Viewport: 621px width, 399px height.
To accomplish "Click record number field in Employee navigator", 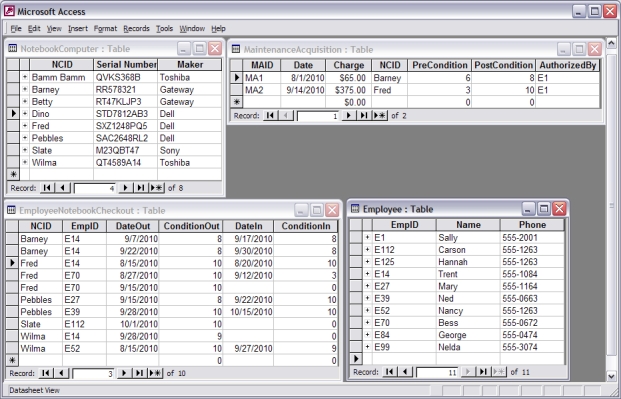I will coord(437,372).
